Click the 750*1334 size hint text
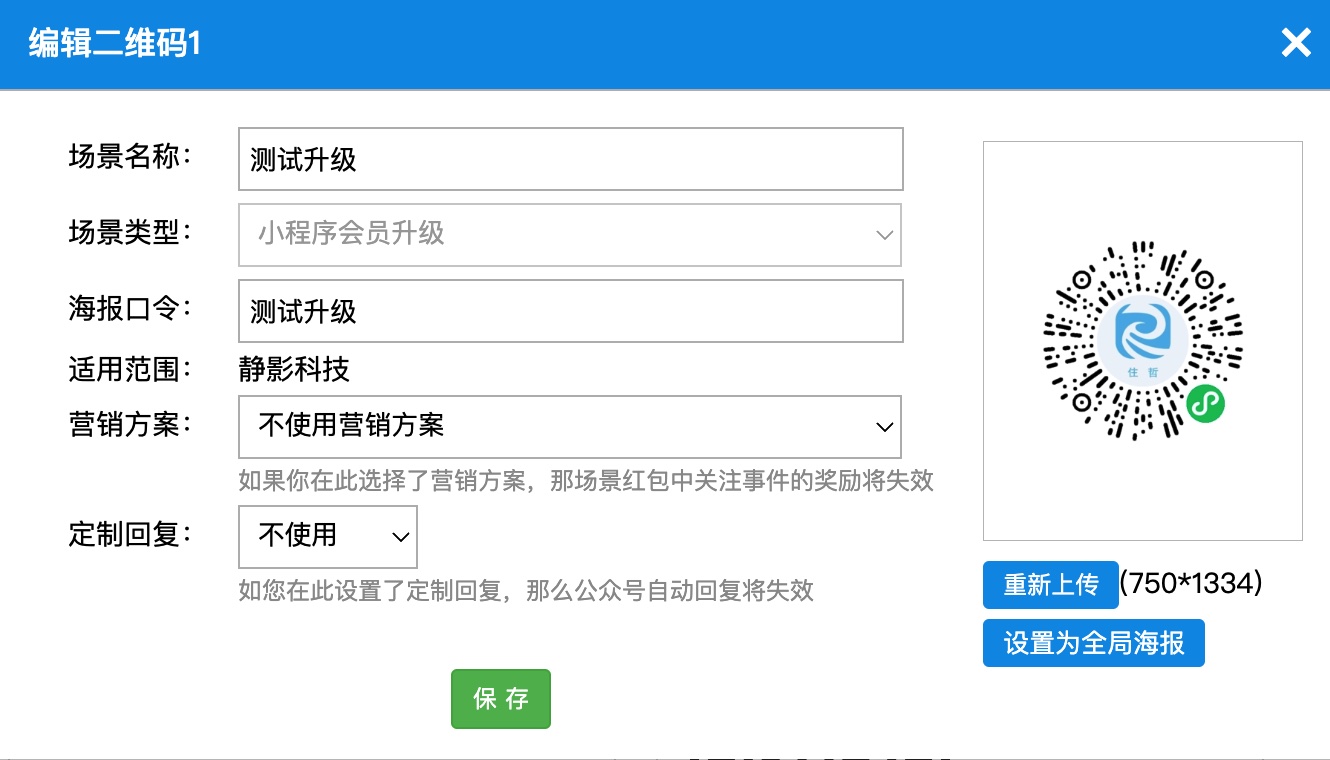 pyautogui.click(x=1191, y=584)
